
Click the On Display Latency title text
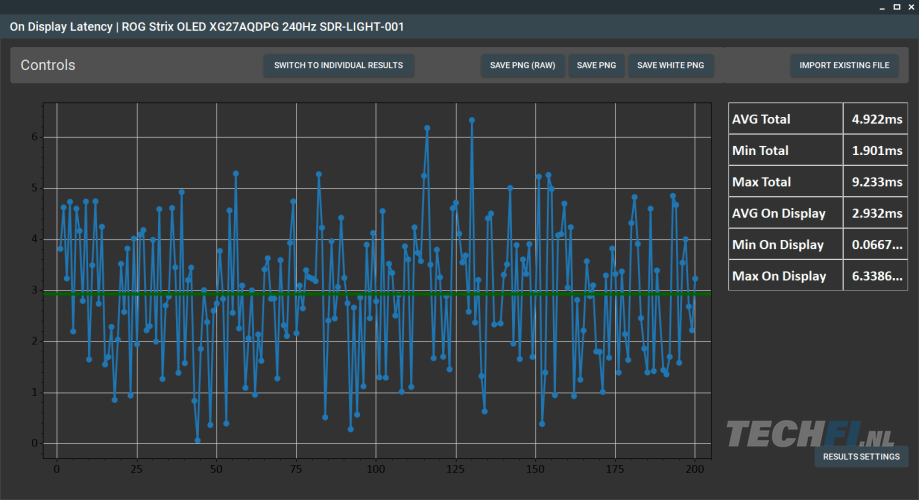coord(207,27)
